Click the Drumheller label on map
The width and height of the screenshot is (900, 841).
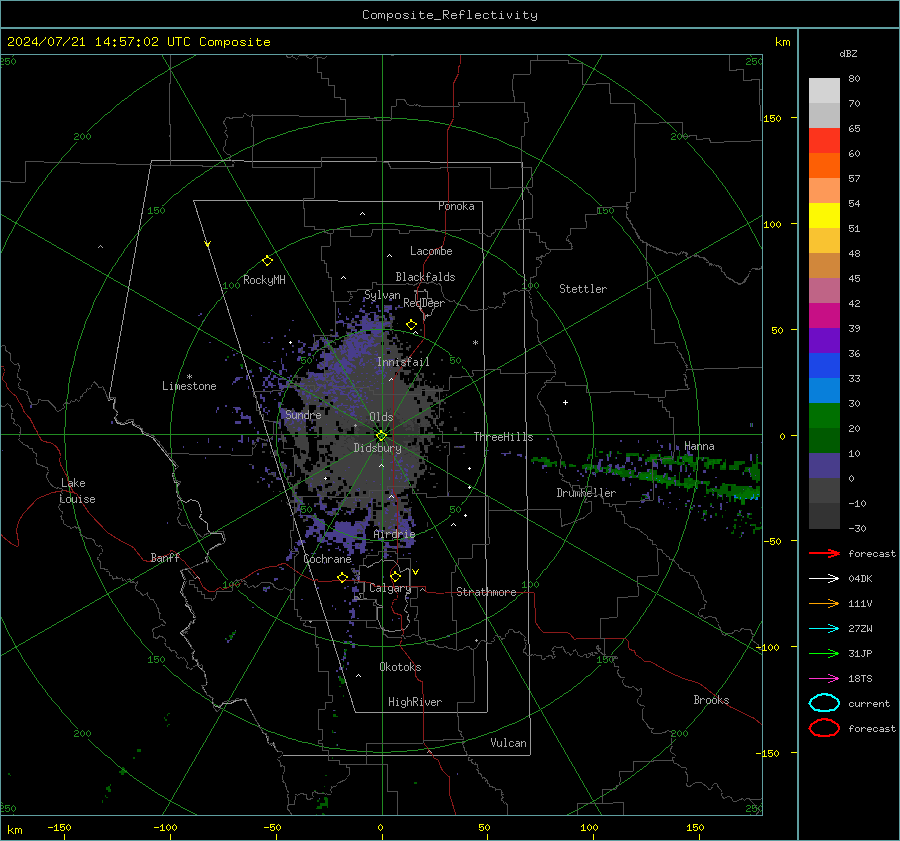click(x=586, y=493)
